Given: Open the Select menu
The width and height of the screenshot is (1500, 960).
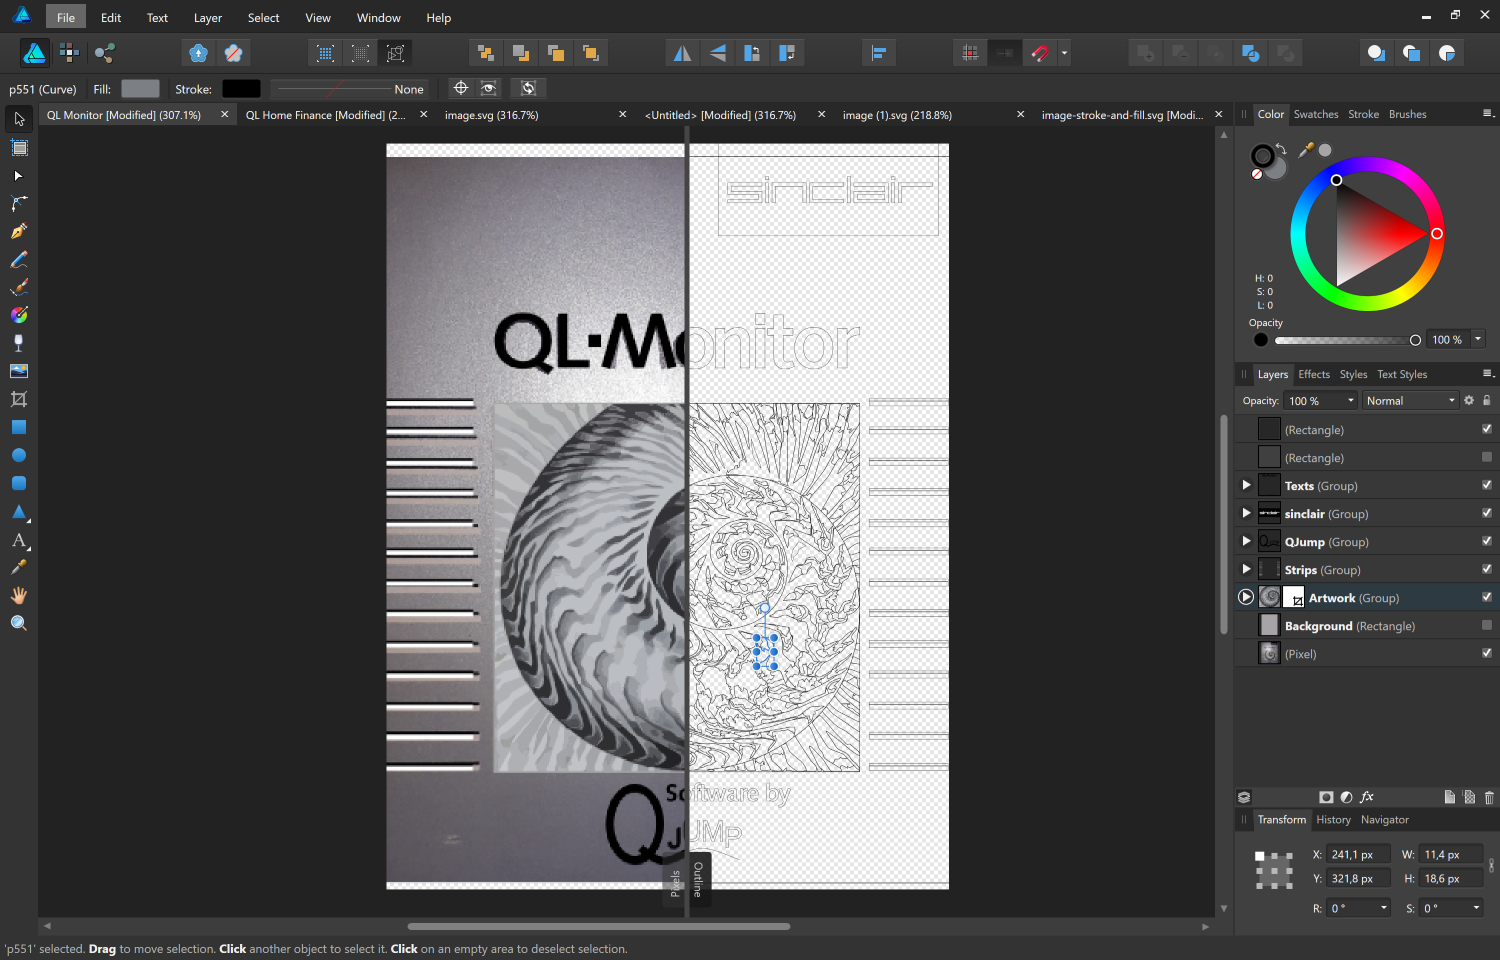Looking at the screenshot, I should [264, 17].
